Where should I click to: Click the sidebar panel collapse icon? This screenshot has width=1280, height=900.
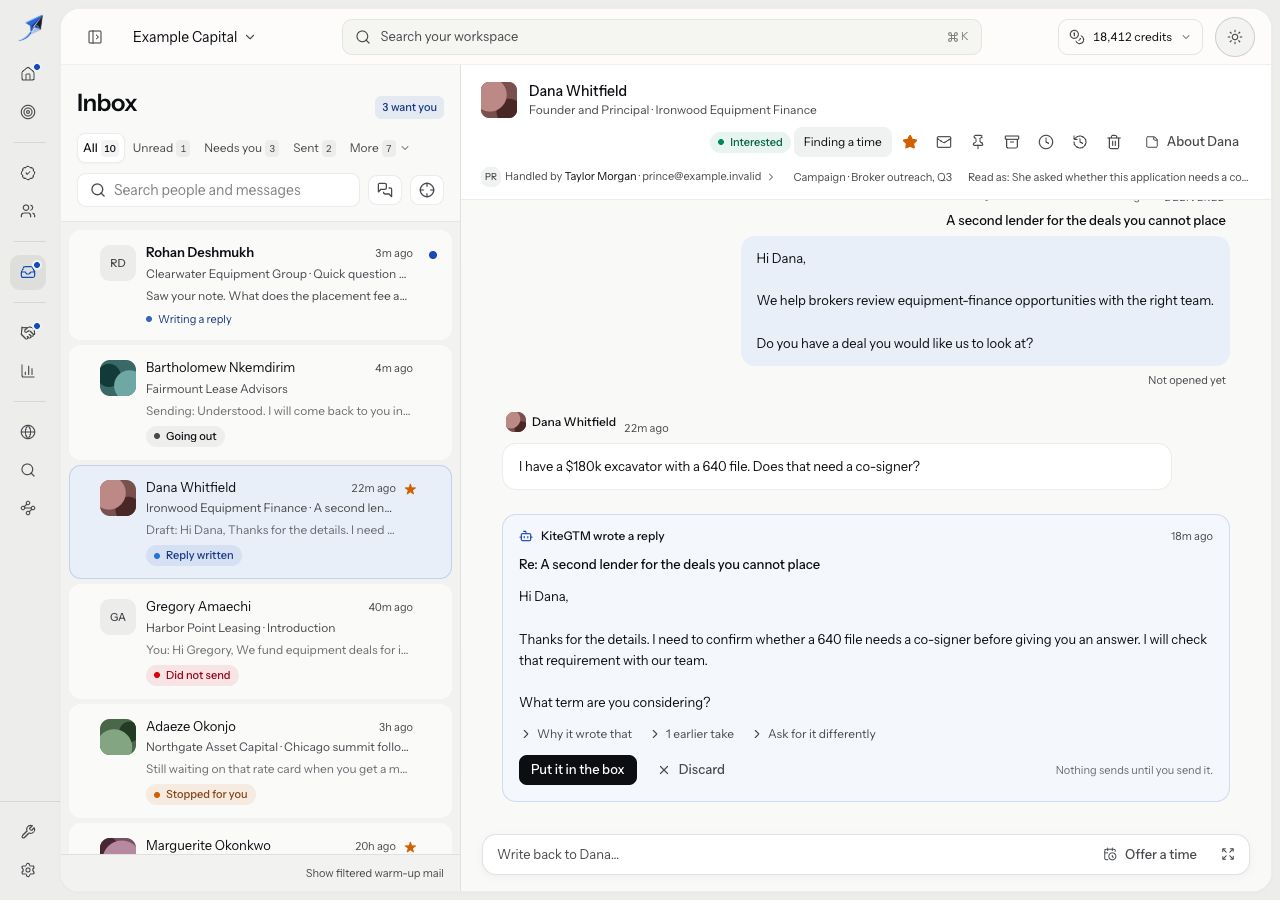95,37
